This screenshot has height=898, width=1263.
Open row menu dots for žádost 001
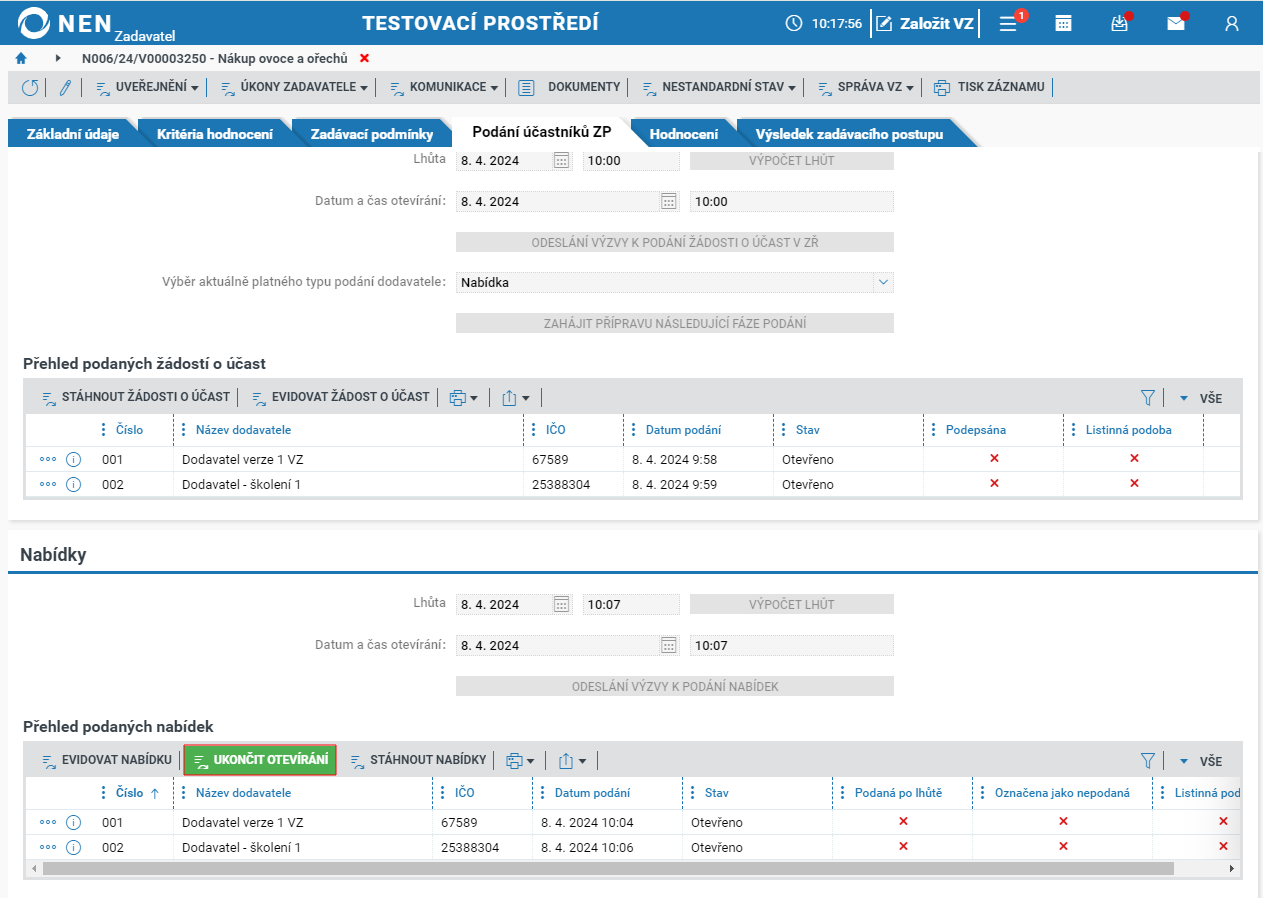(48, 459)
